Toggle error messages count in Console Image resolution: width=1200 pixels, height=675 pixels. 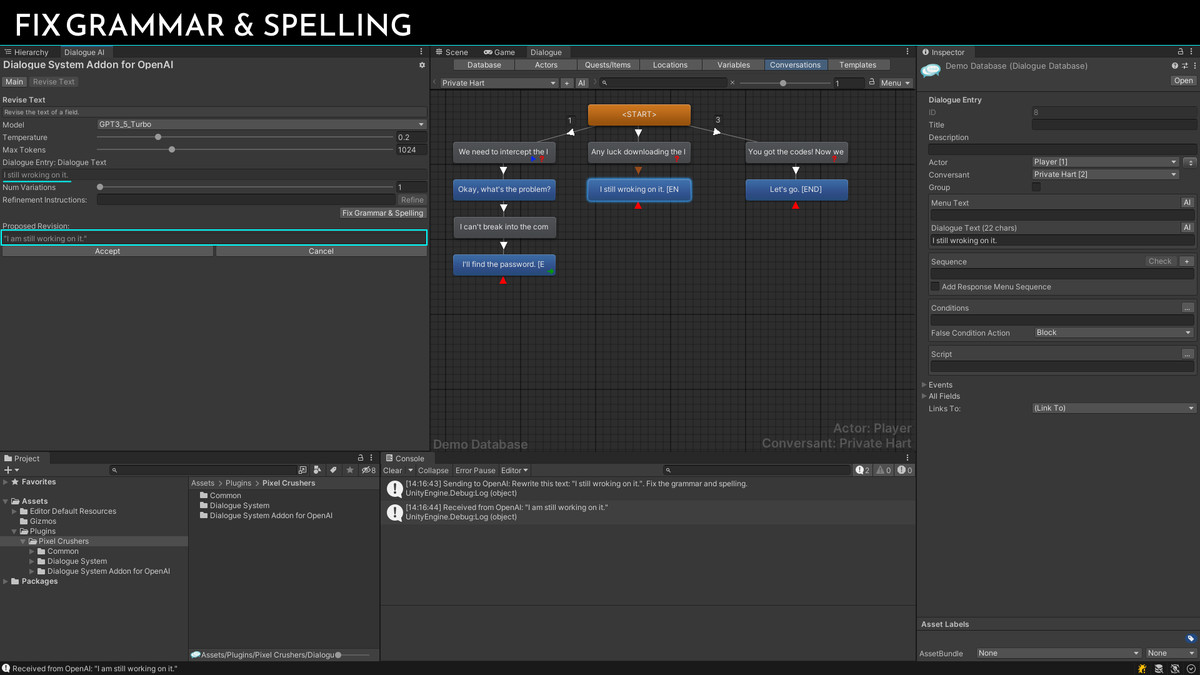tap(904, 470)
